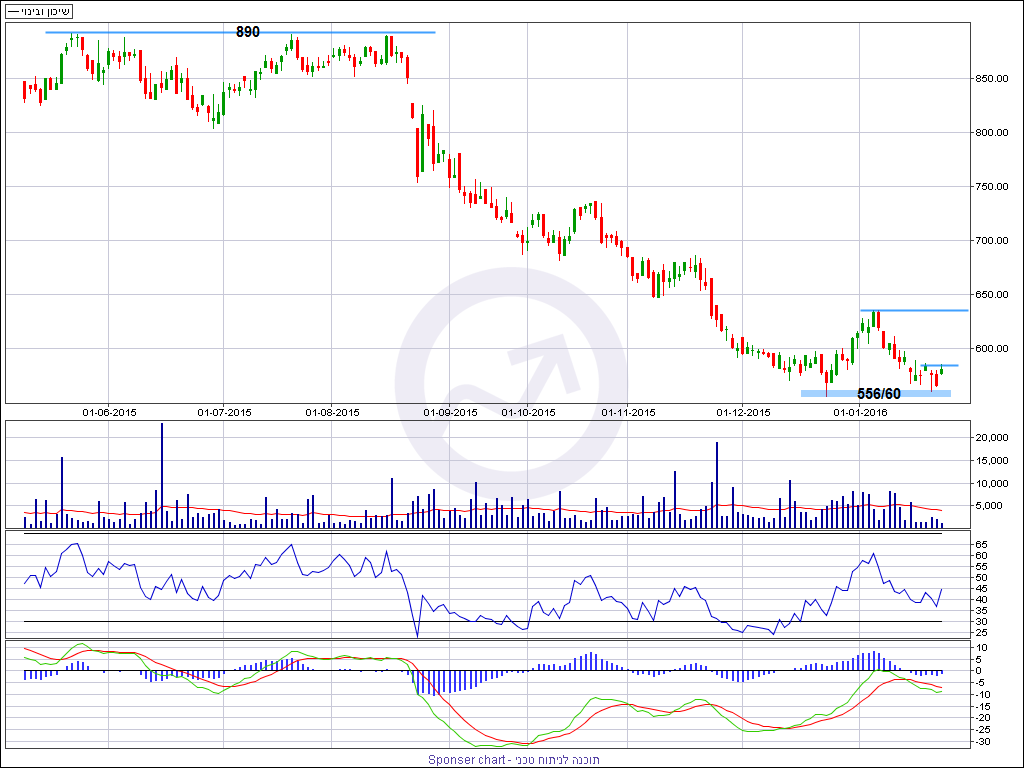The image size is (1024, 768).
Task: Select the 01-06-2015 date marker
Action: tap(109, 412)
